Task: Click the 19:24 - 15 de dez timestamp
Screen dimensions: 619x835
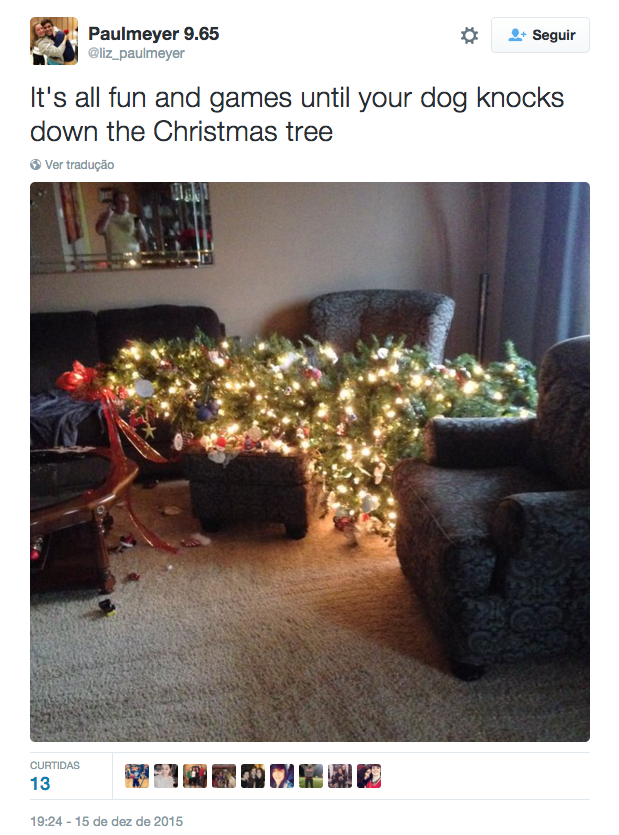Action: pyautogui.click(x=106, y=821)
